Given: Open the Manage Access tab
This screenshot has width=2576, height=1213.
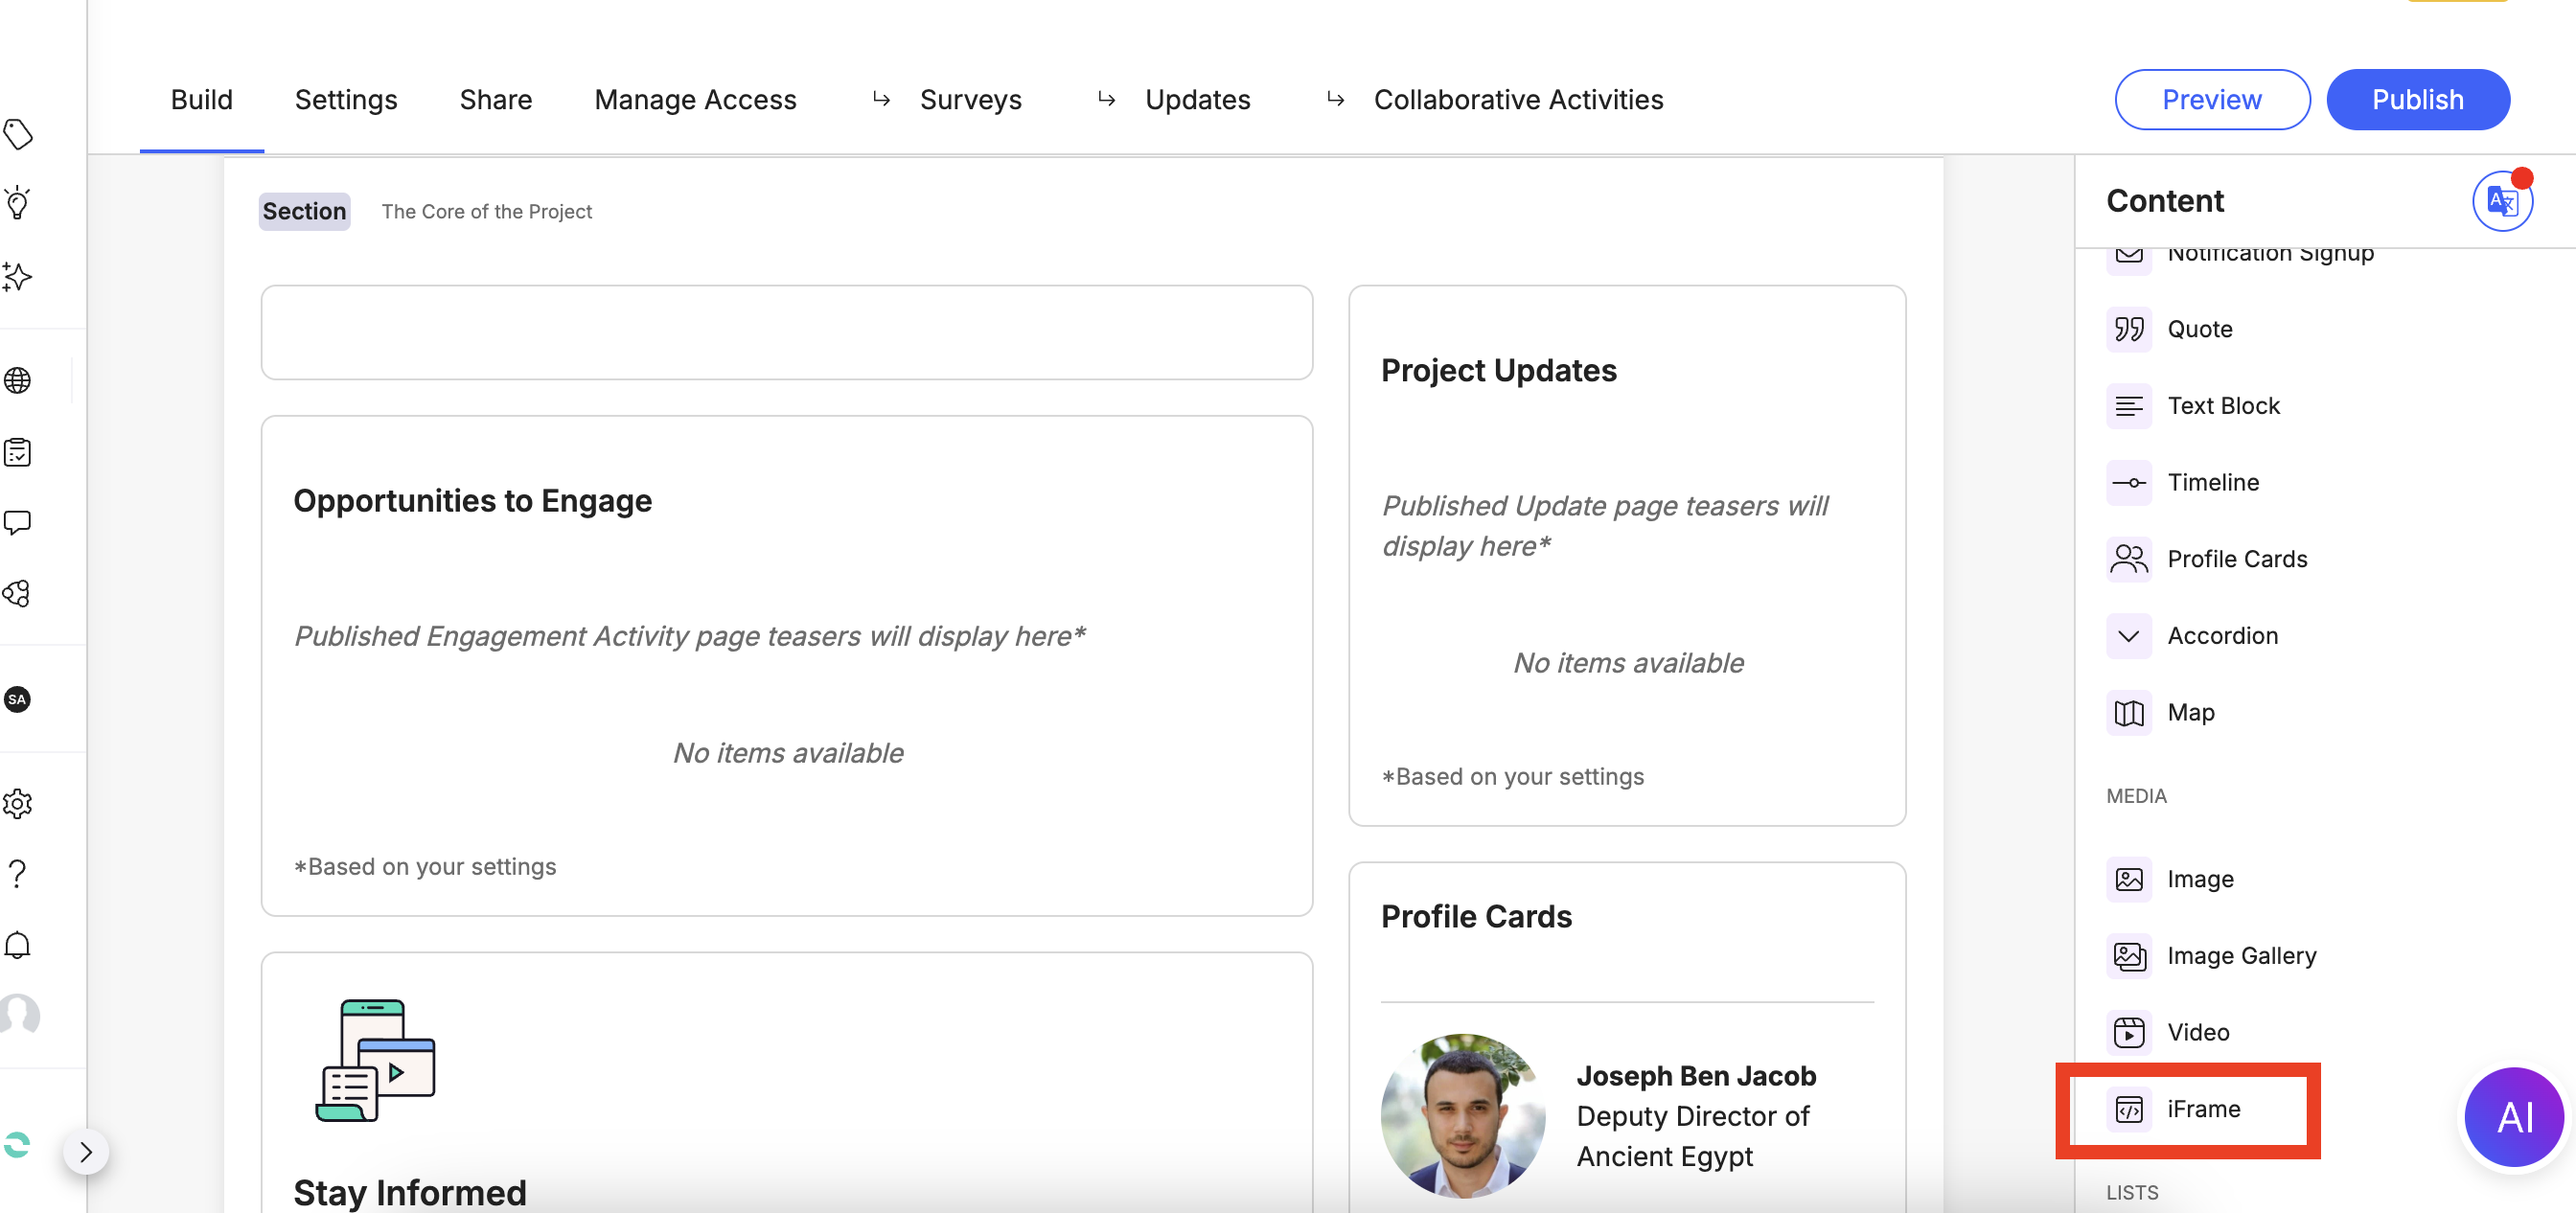Looking at the screenshot, I should (695, 100).
